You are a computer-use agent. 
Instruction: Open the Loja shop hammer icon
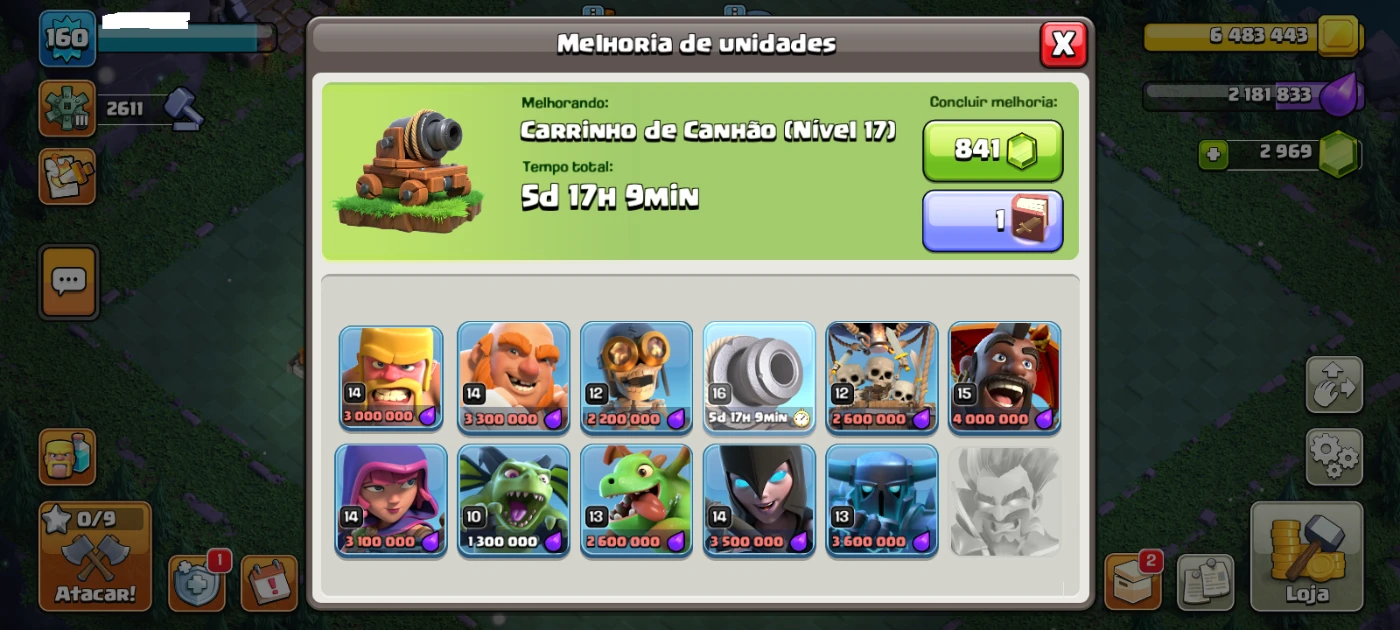click(x=1307, y=556)
